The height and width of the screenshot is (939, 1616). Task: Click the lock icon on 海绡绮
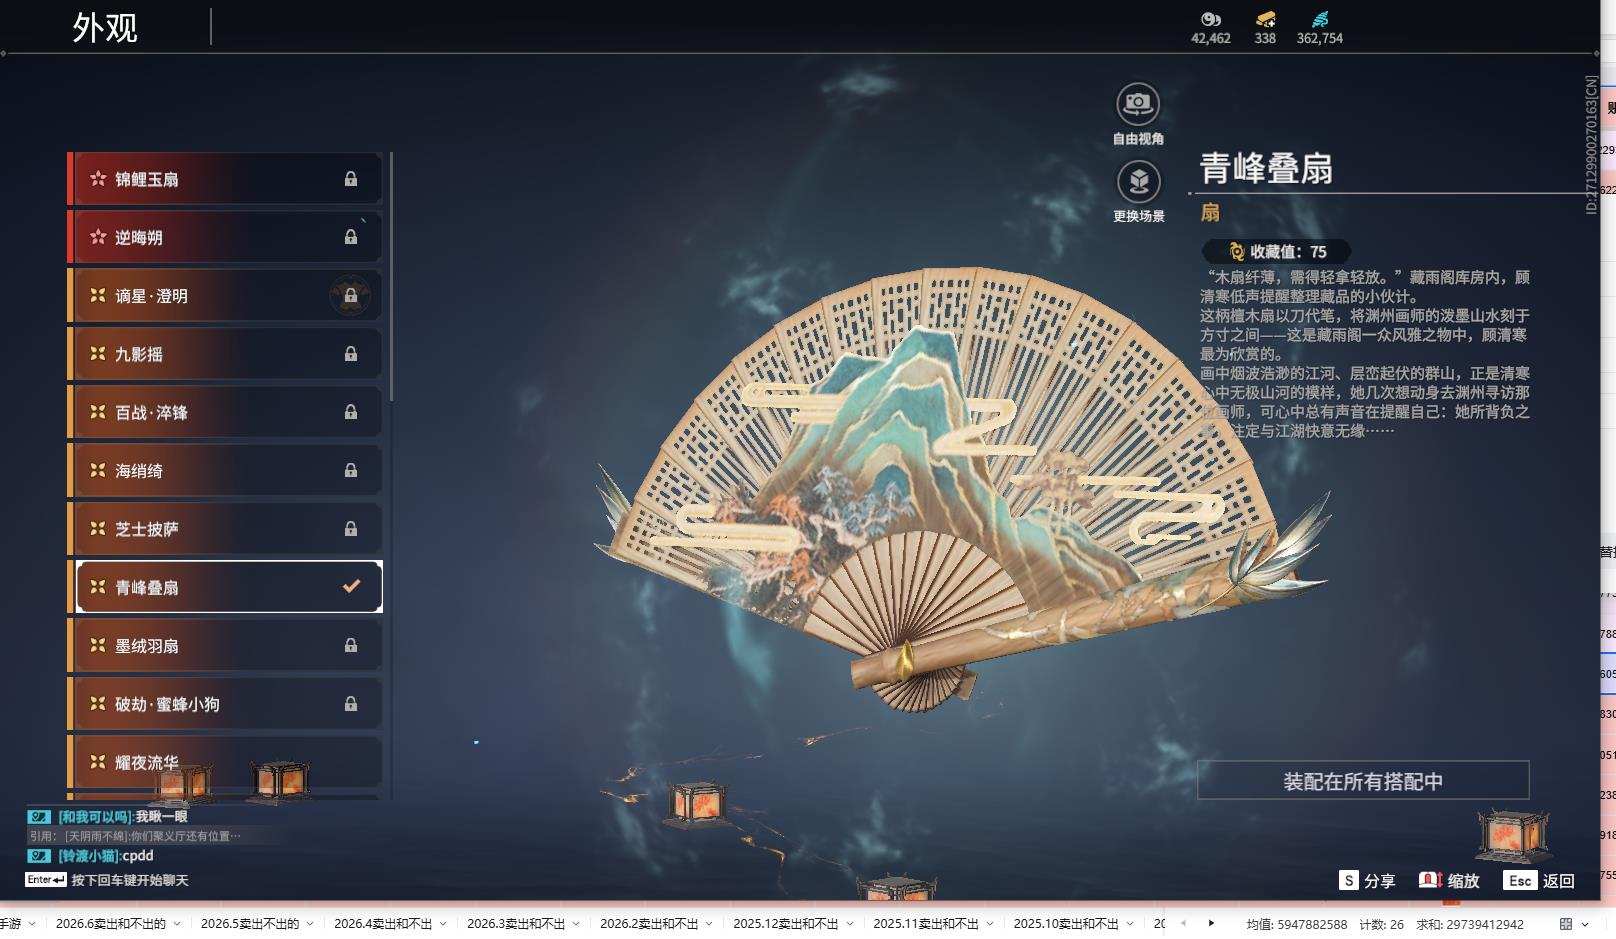point(351,470)
